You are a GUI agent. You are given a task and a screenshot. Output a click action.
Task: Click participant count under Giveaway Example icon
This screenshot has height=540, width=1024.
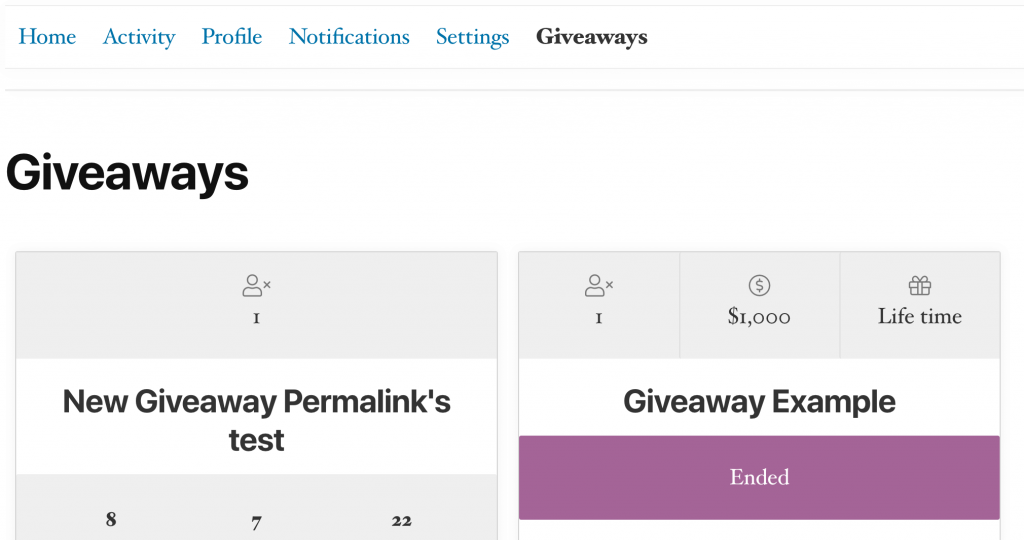599,318
